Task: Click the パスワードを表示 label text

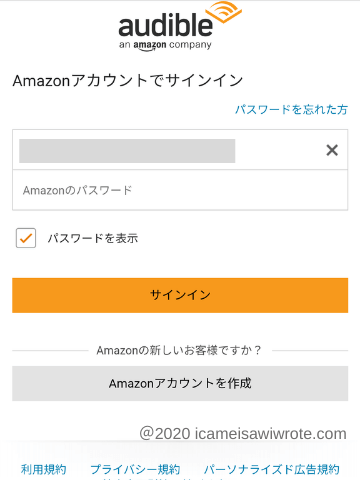Action: [92, 238]
